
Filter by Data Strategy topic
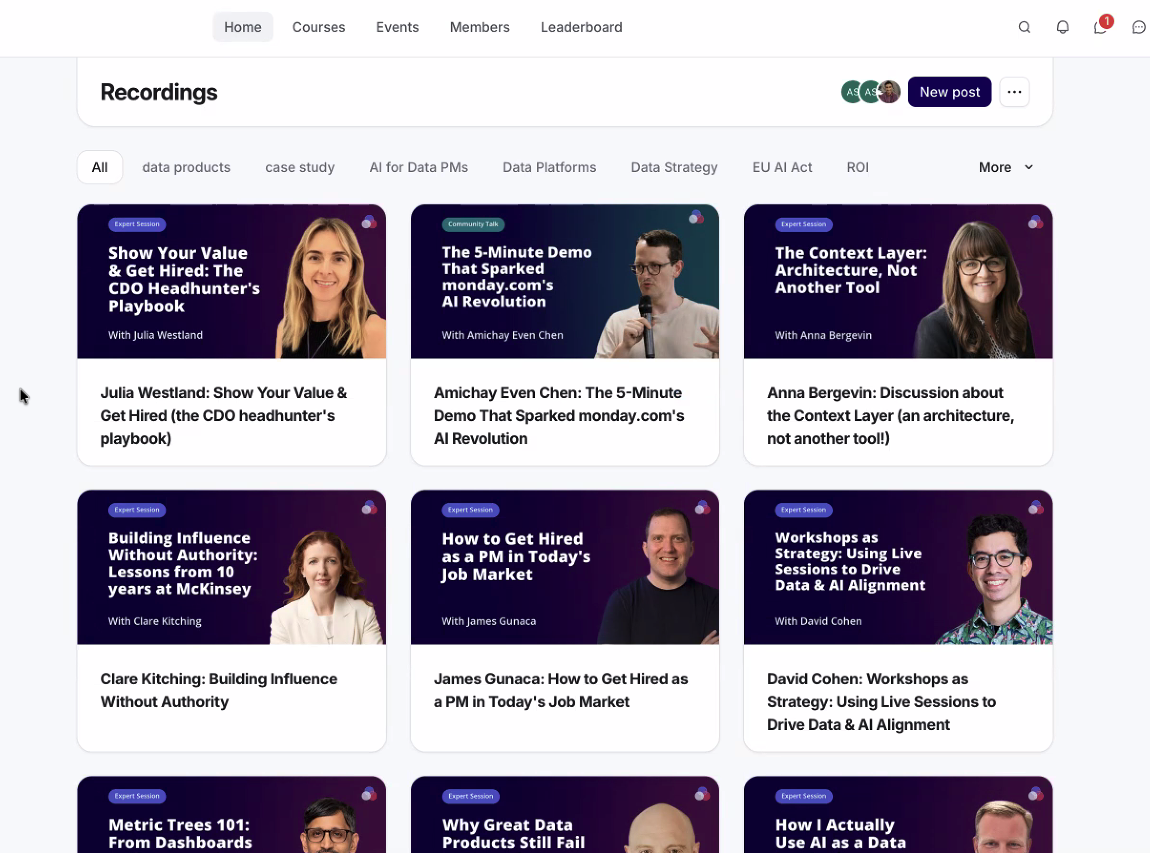click(674, 167)
